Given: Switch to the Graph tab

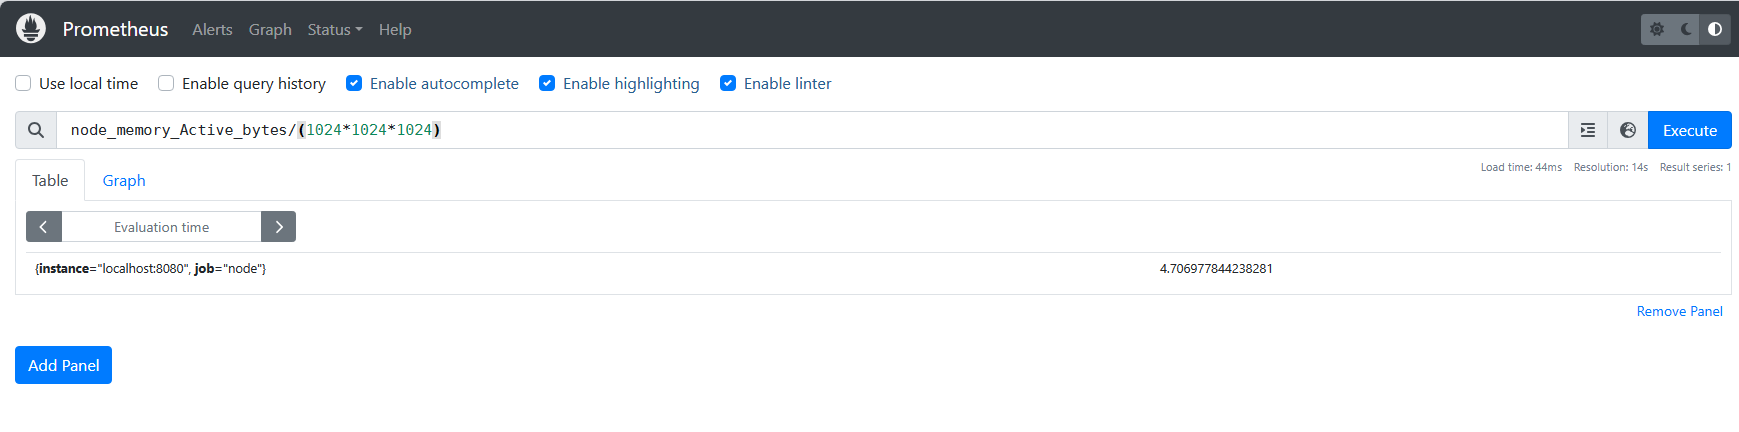Looking at the screenshot, I should pos(124,180).
